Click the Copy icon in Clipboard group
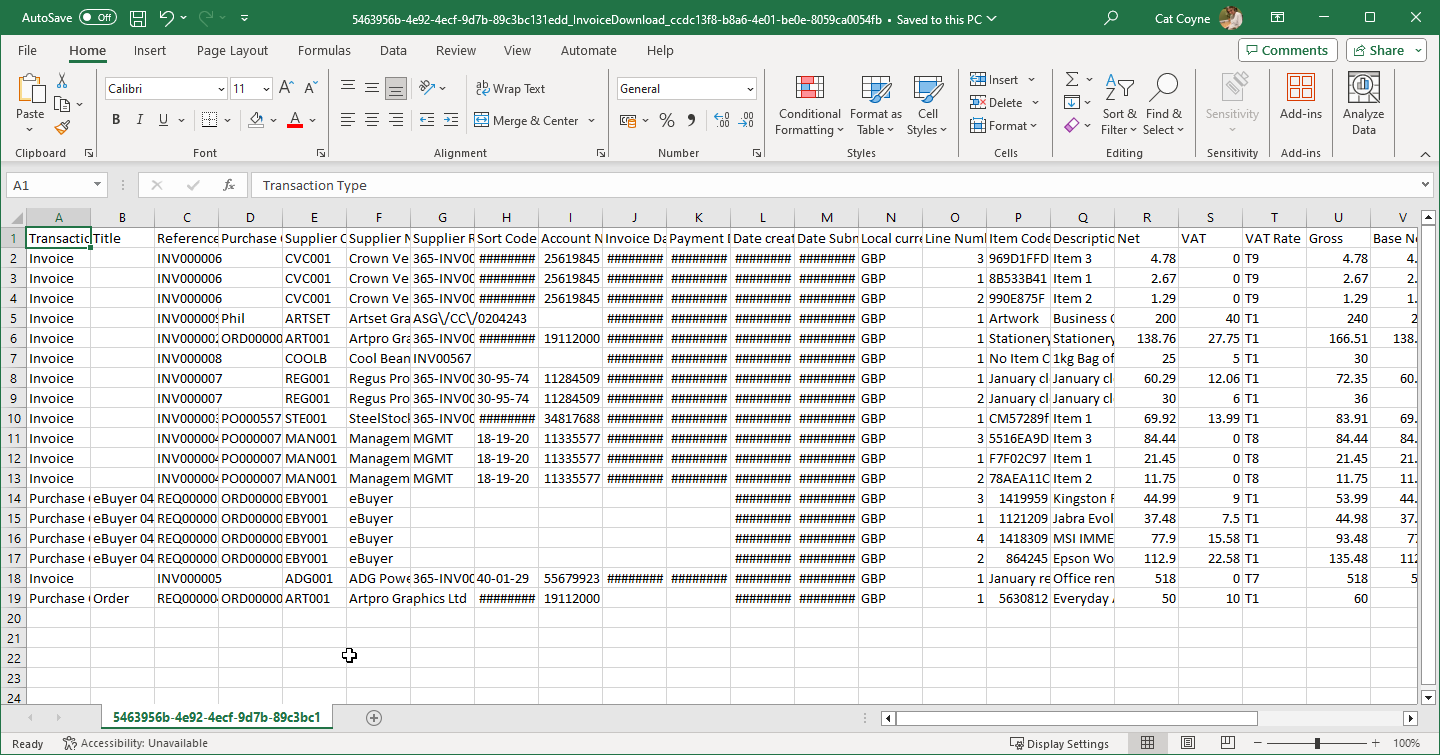Viewport: 1440px width, 755px height. [x=62, y=104]
